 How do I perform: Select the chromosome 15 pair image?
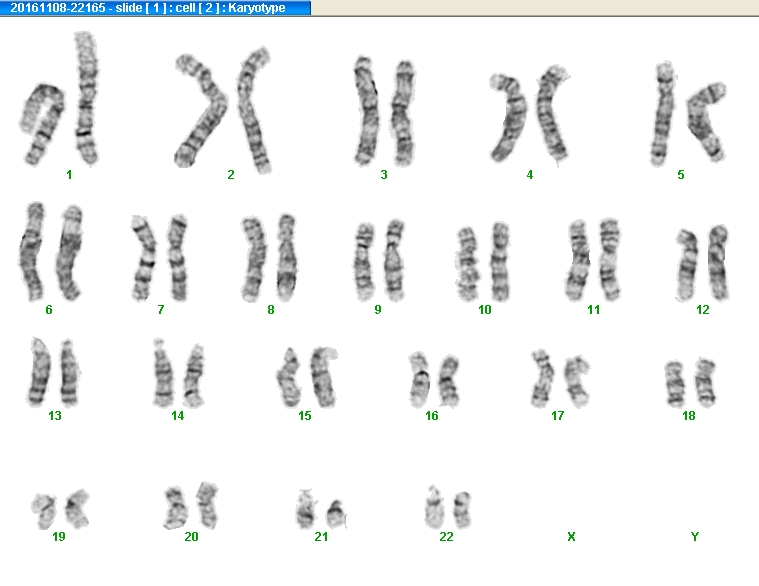coord(307,377)
